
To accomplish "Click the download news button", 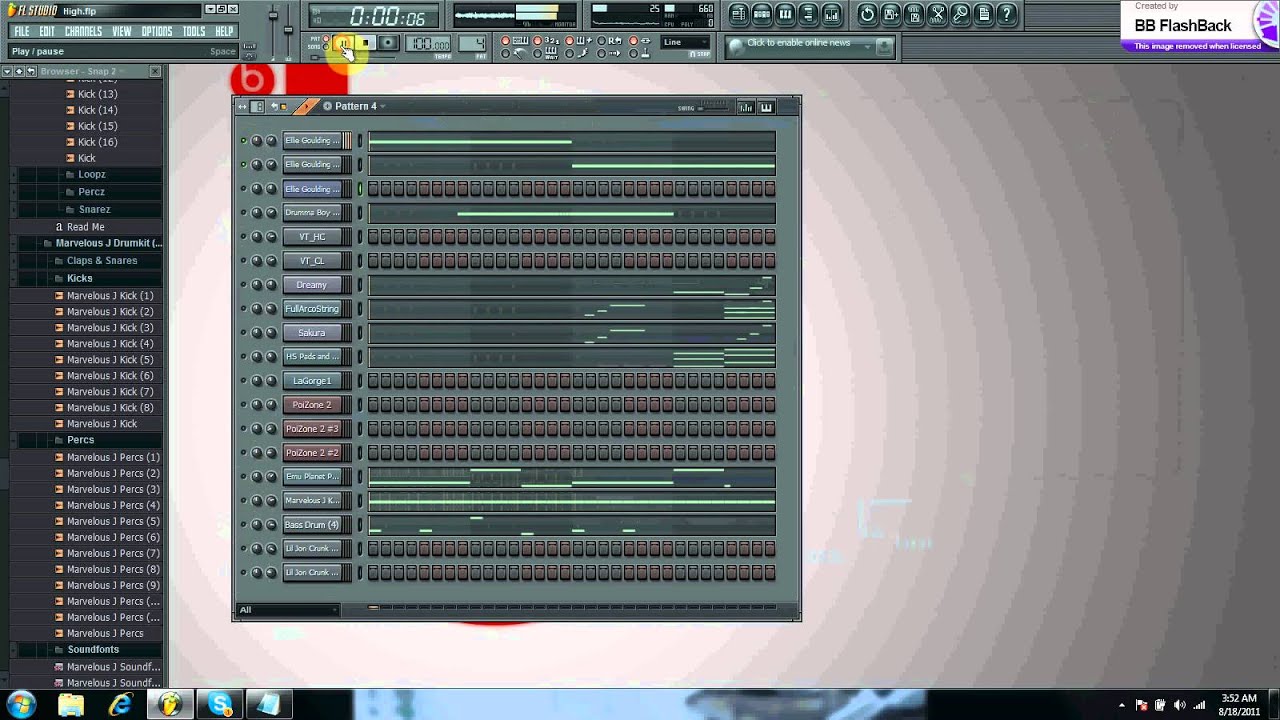I will [x=883, y=46].
